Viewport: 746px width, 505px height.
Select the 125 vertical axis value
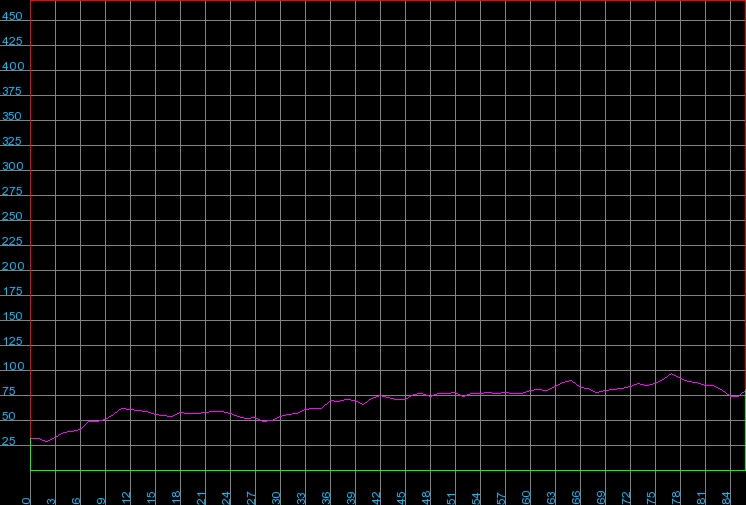pyautogui.click(x=13, y=341)
